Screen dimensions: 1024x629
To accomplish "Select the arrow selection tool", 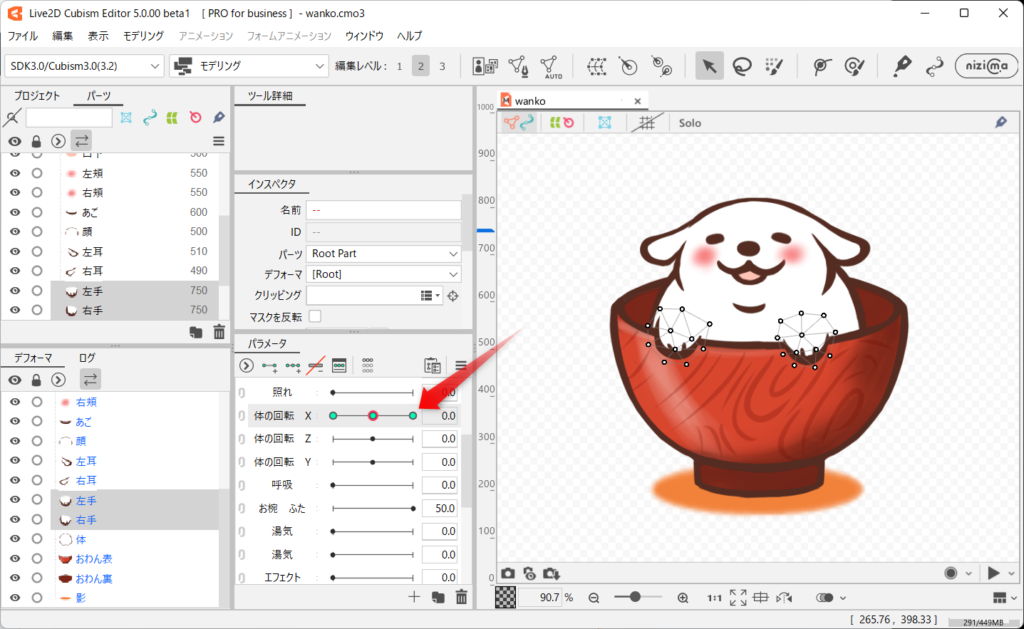I will click(x=709, y=66).
